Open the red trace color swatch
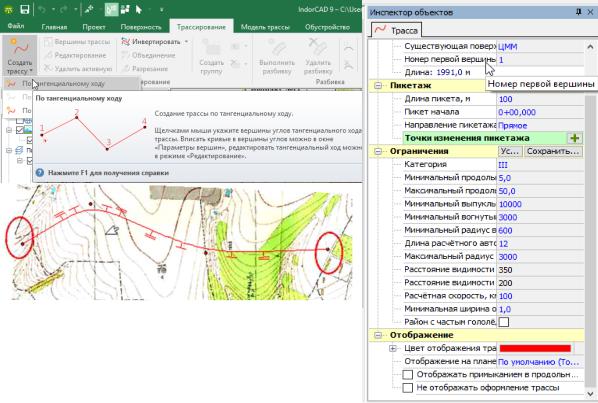Viewport: 598px width, 403px height. point(535,348)
